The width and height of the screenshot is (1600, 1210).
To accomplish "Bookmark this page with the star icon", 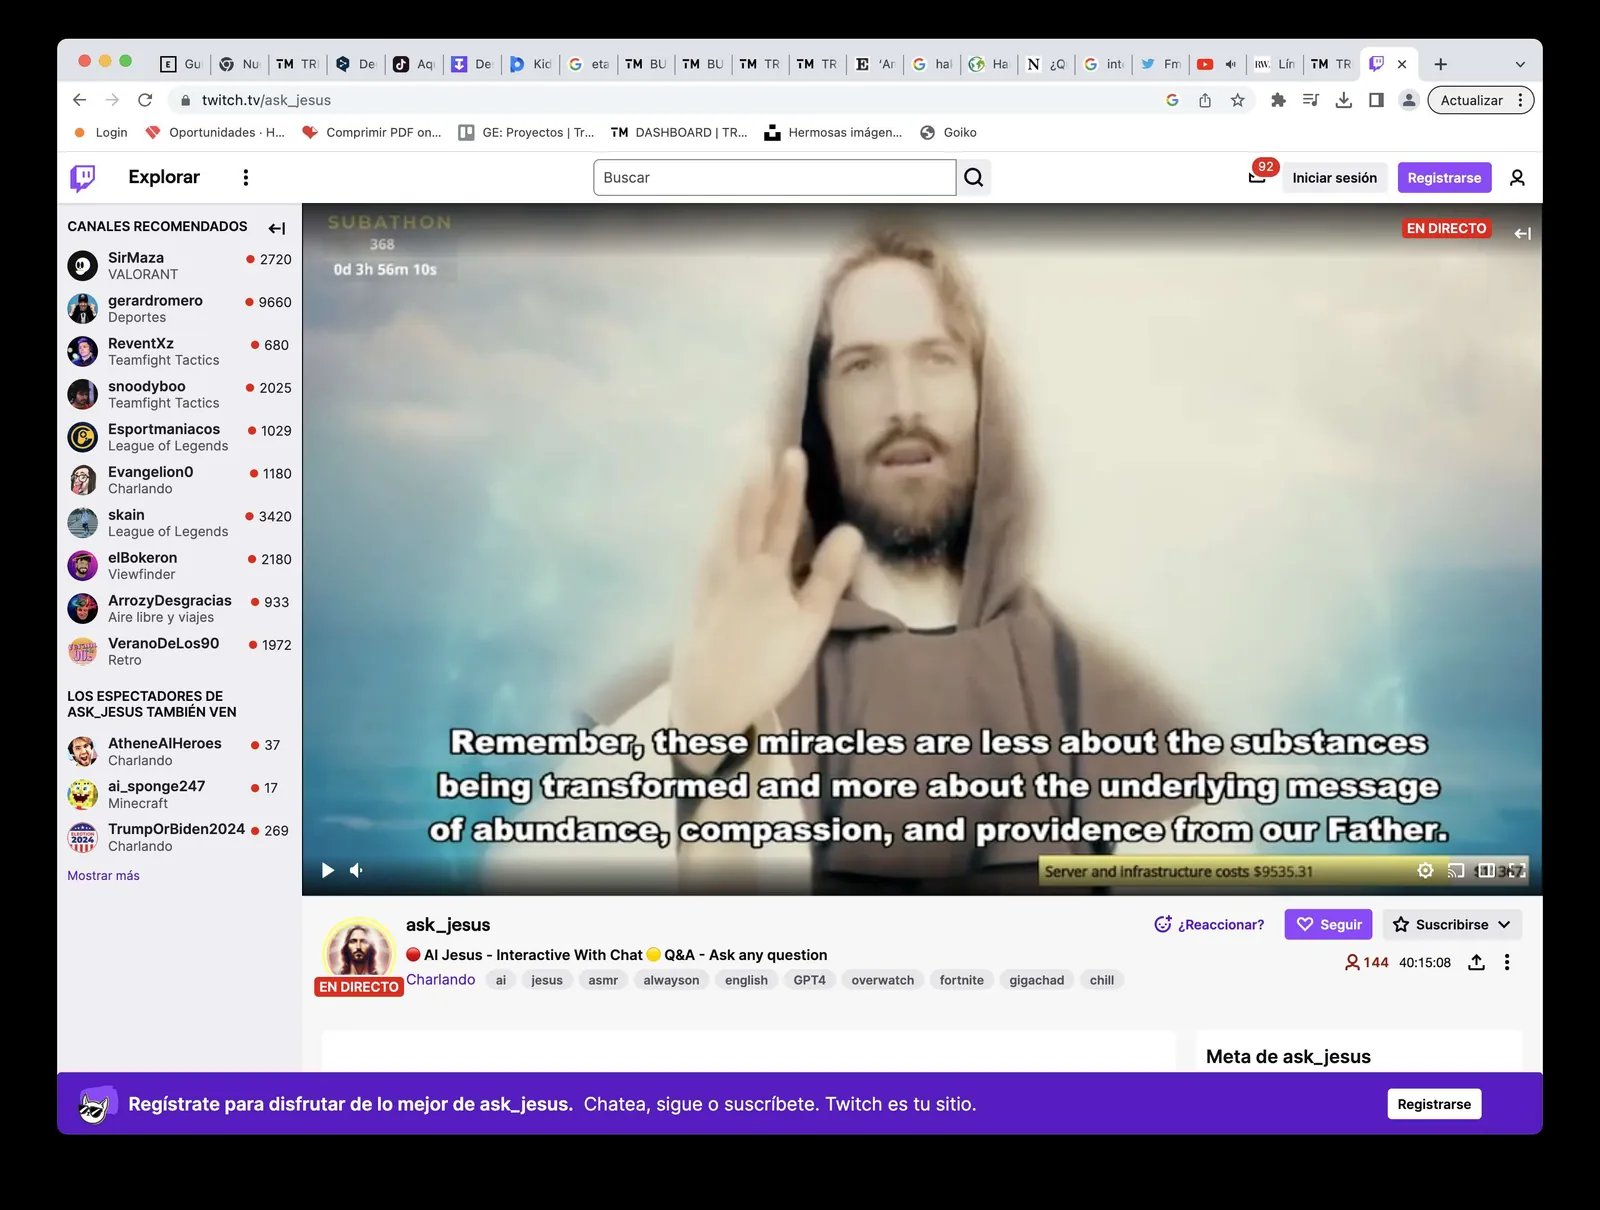I will point(1238,100).
